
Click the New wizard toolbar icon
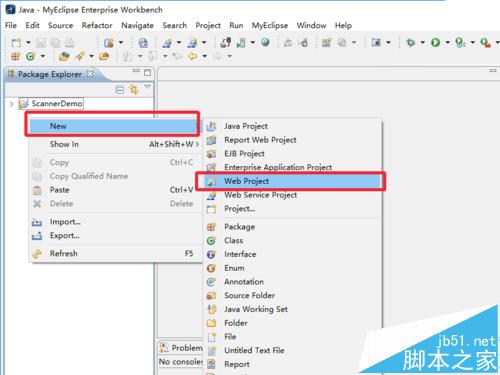pyautogui.click(x=16, y=43)
